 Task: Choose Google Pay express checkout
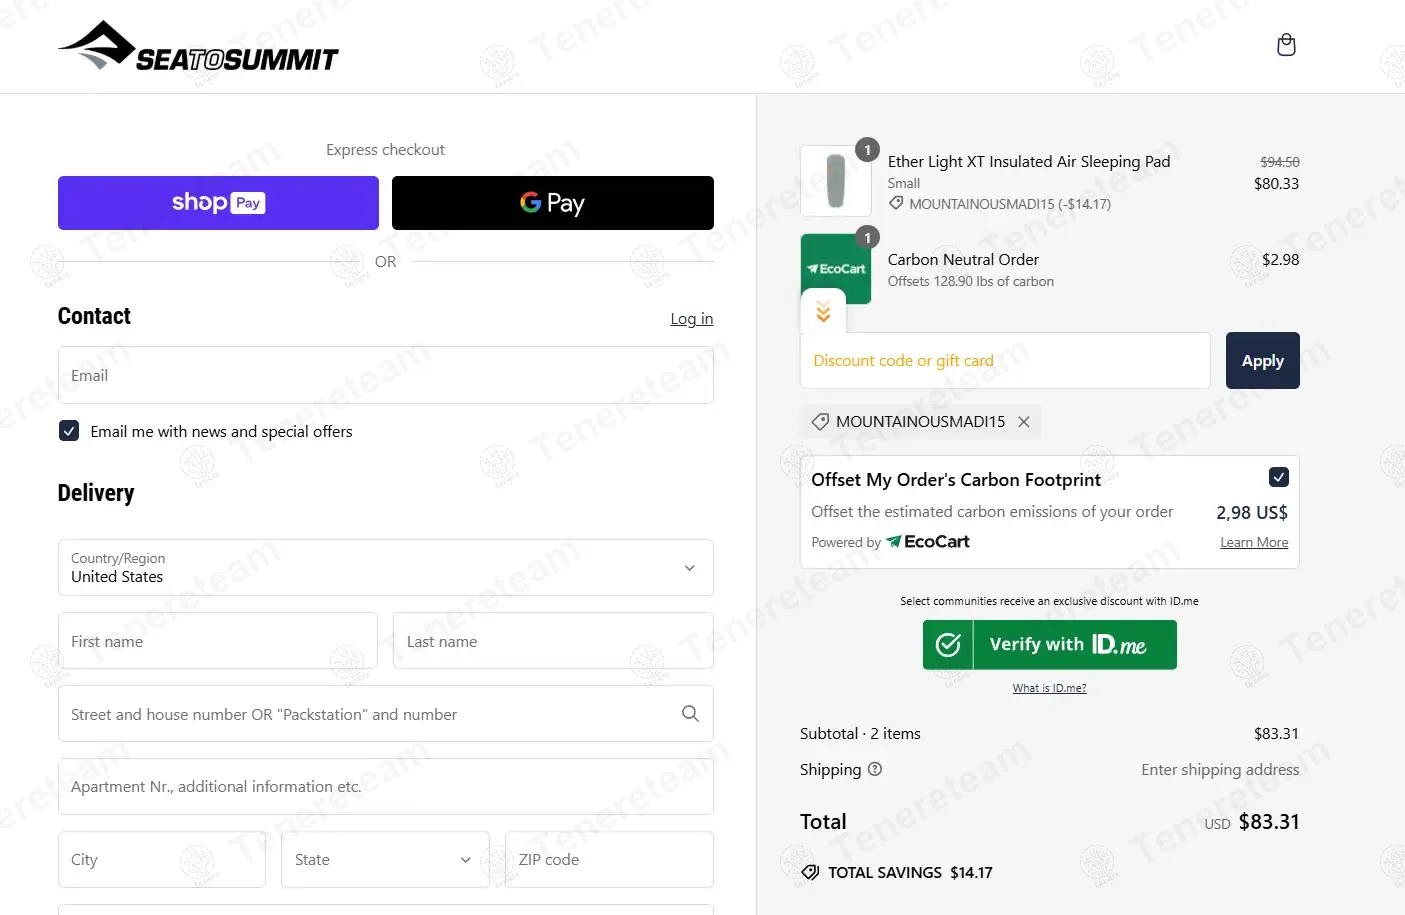(552, 203)
